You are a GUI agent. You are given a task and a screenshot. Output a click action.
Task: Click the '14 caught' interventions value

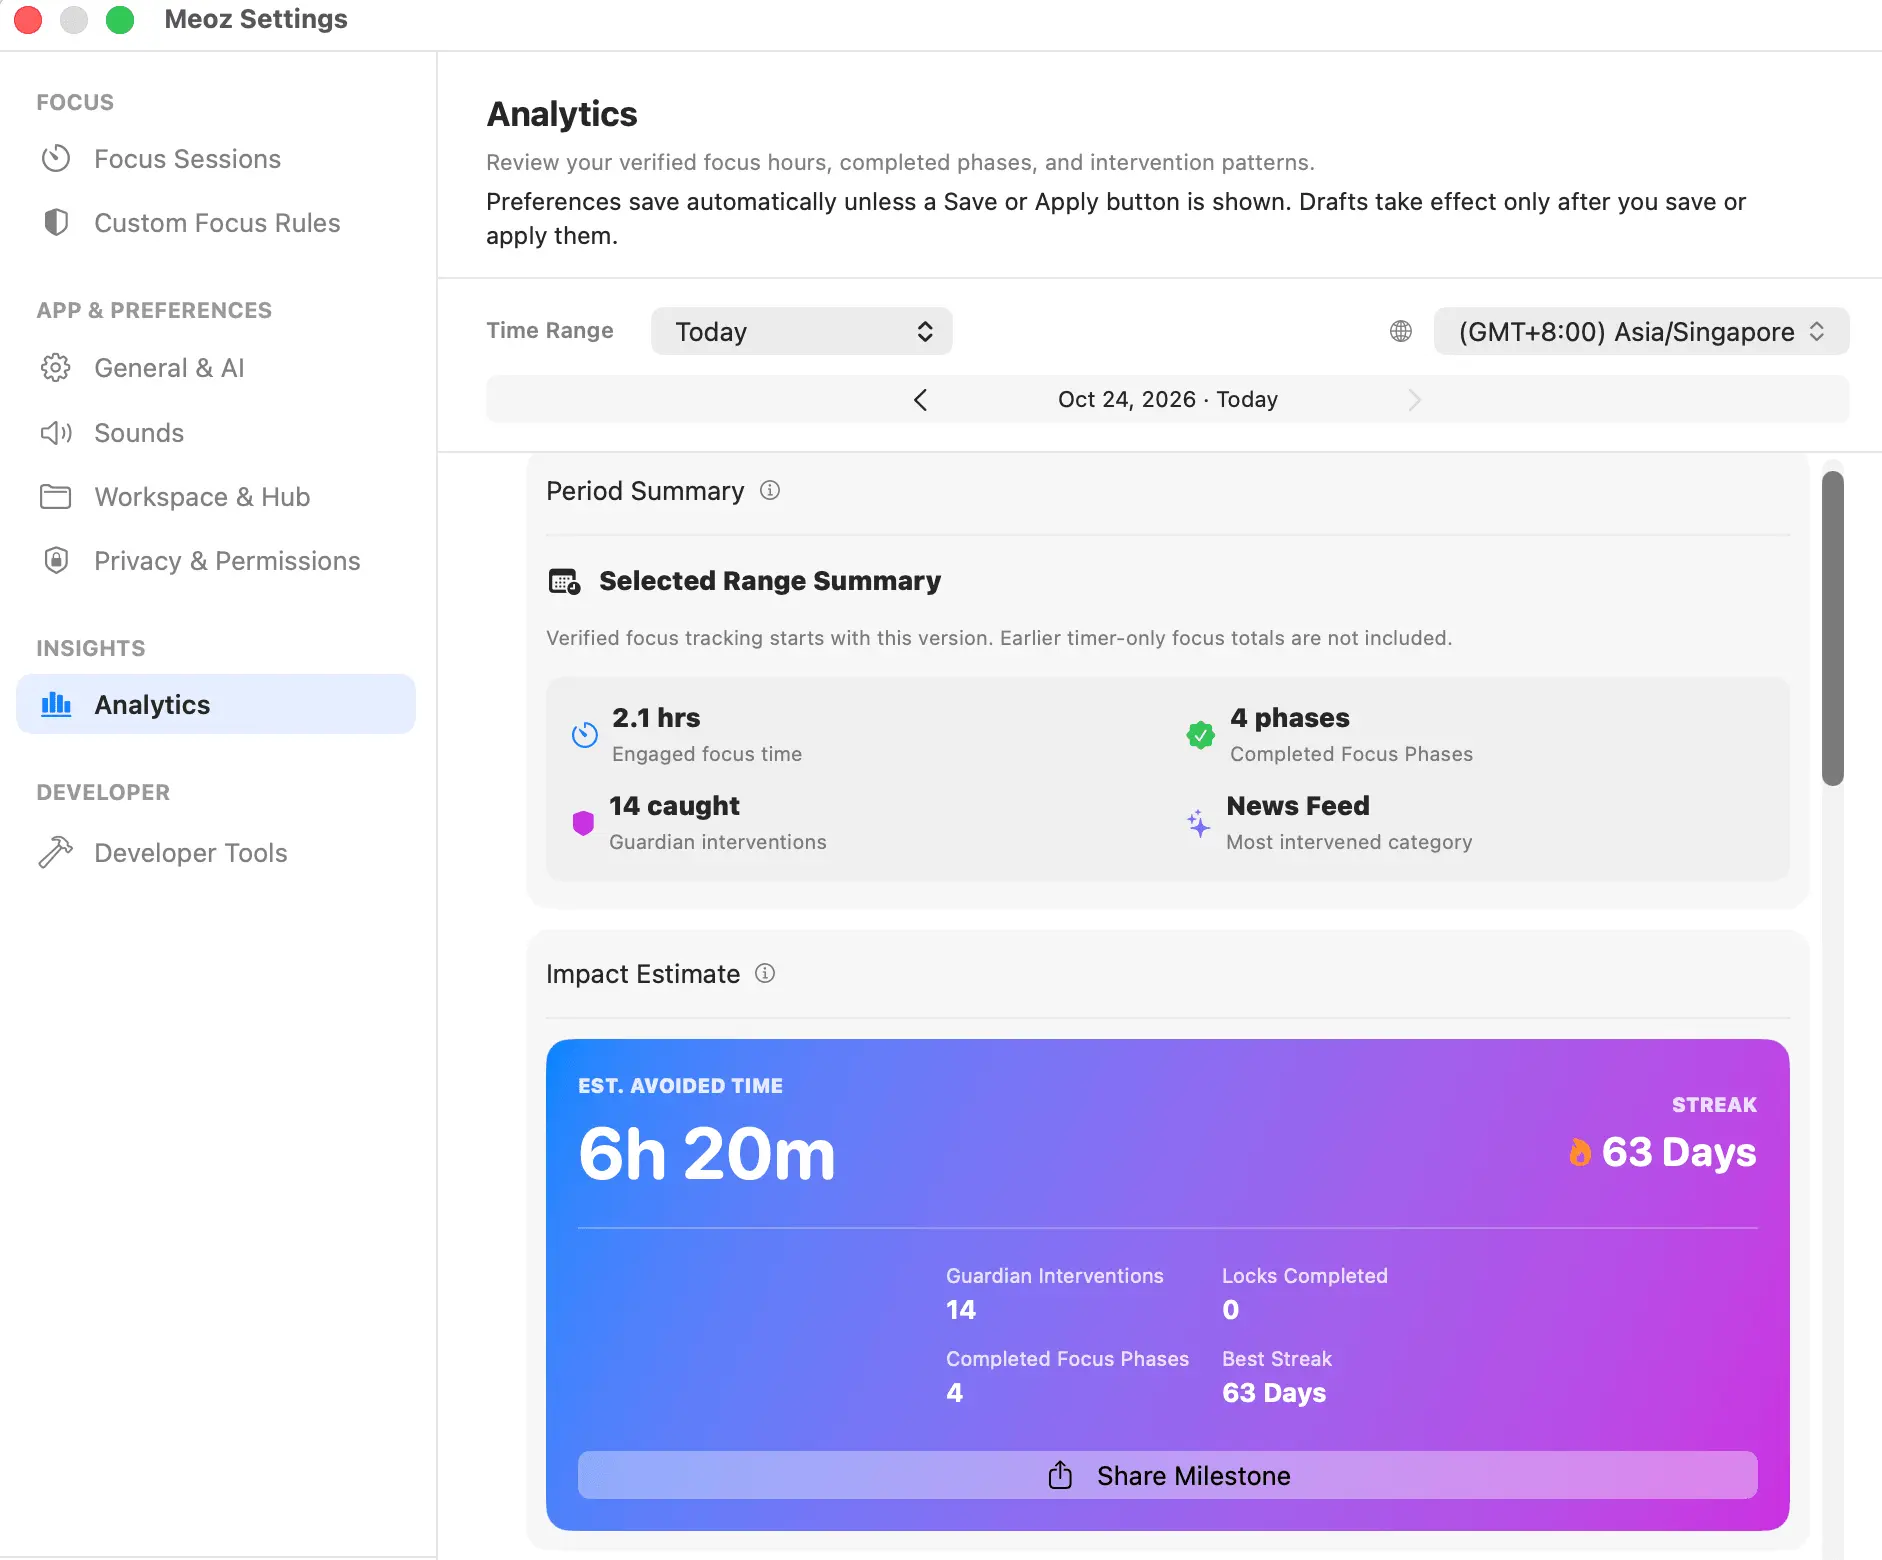675,806
